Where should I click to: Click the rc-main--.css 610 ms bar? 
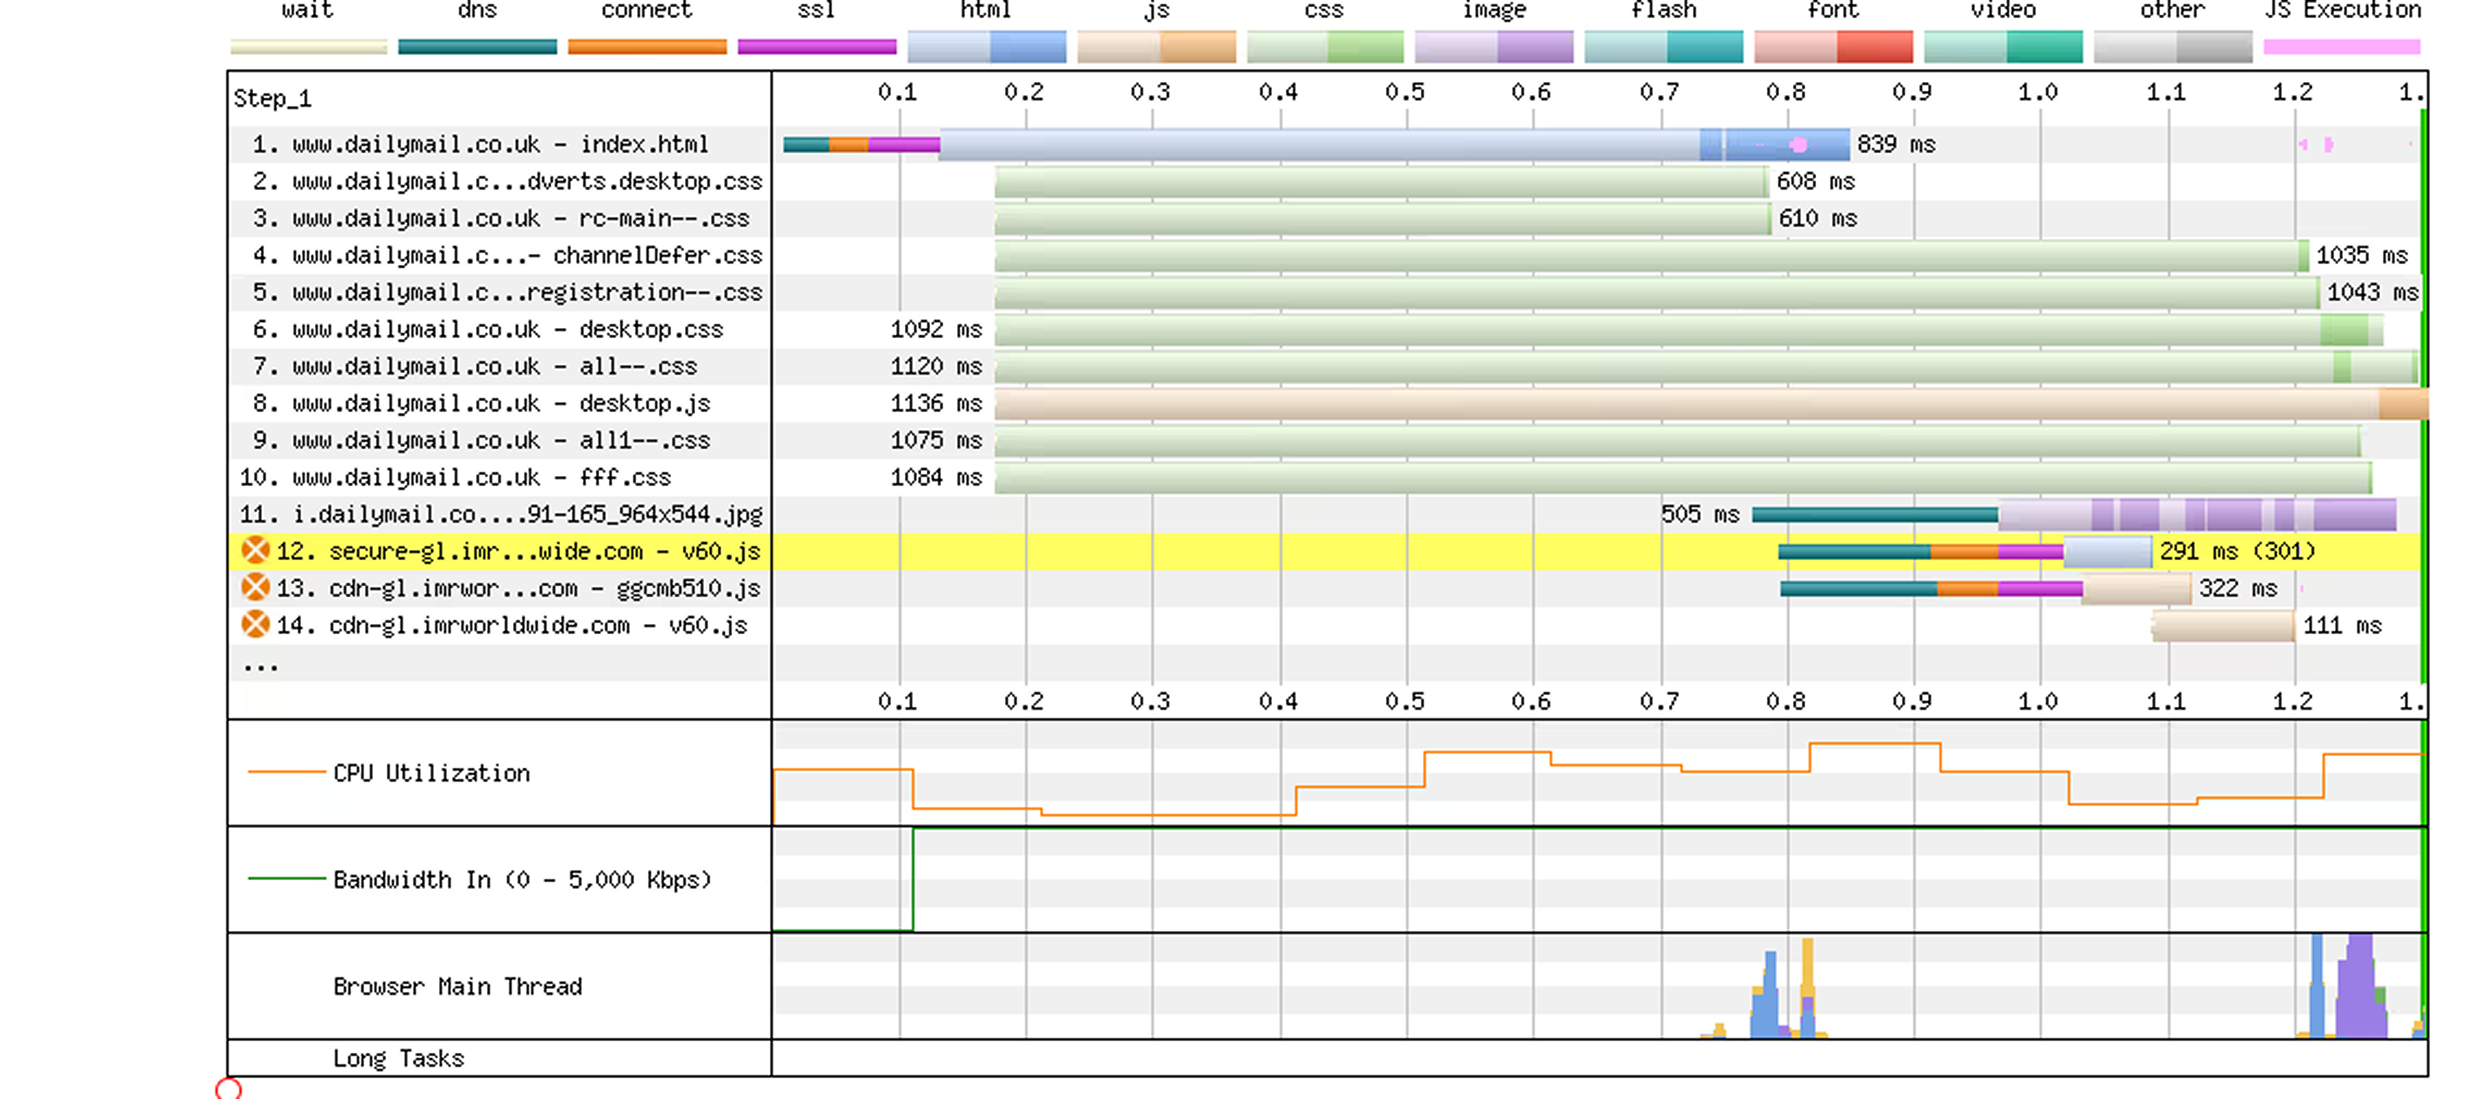pos(1383,219)
